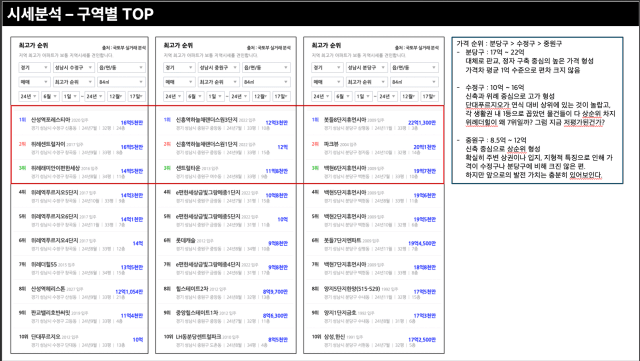This screenshot has width=640, height=361.
Task: Click the 8억9,700만 price in 중원구 list
Action: tap(276, 292)
